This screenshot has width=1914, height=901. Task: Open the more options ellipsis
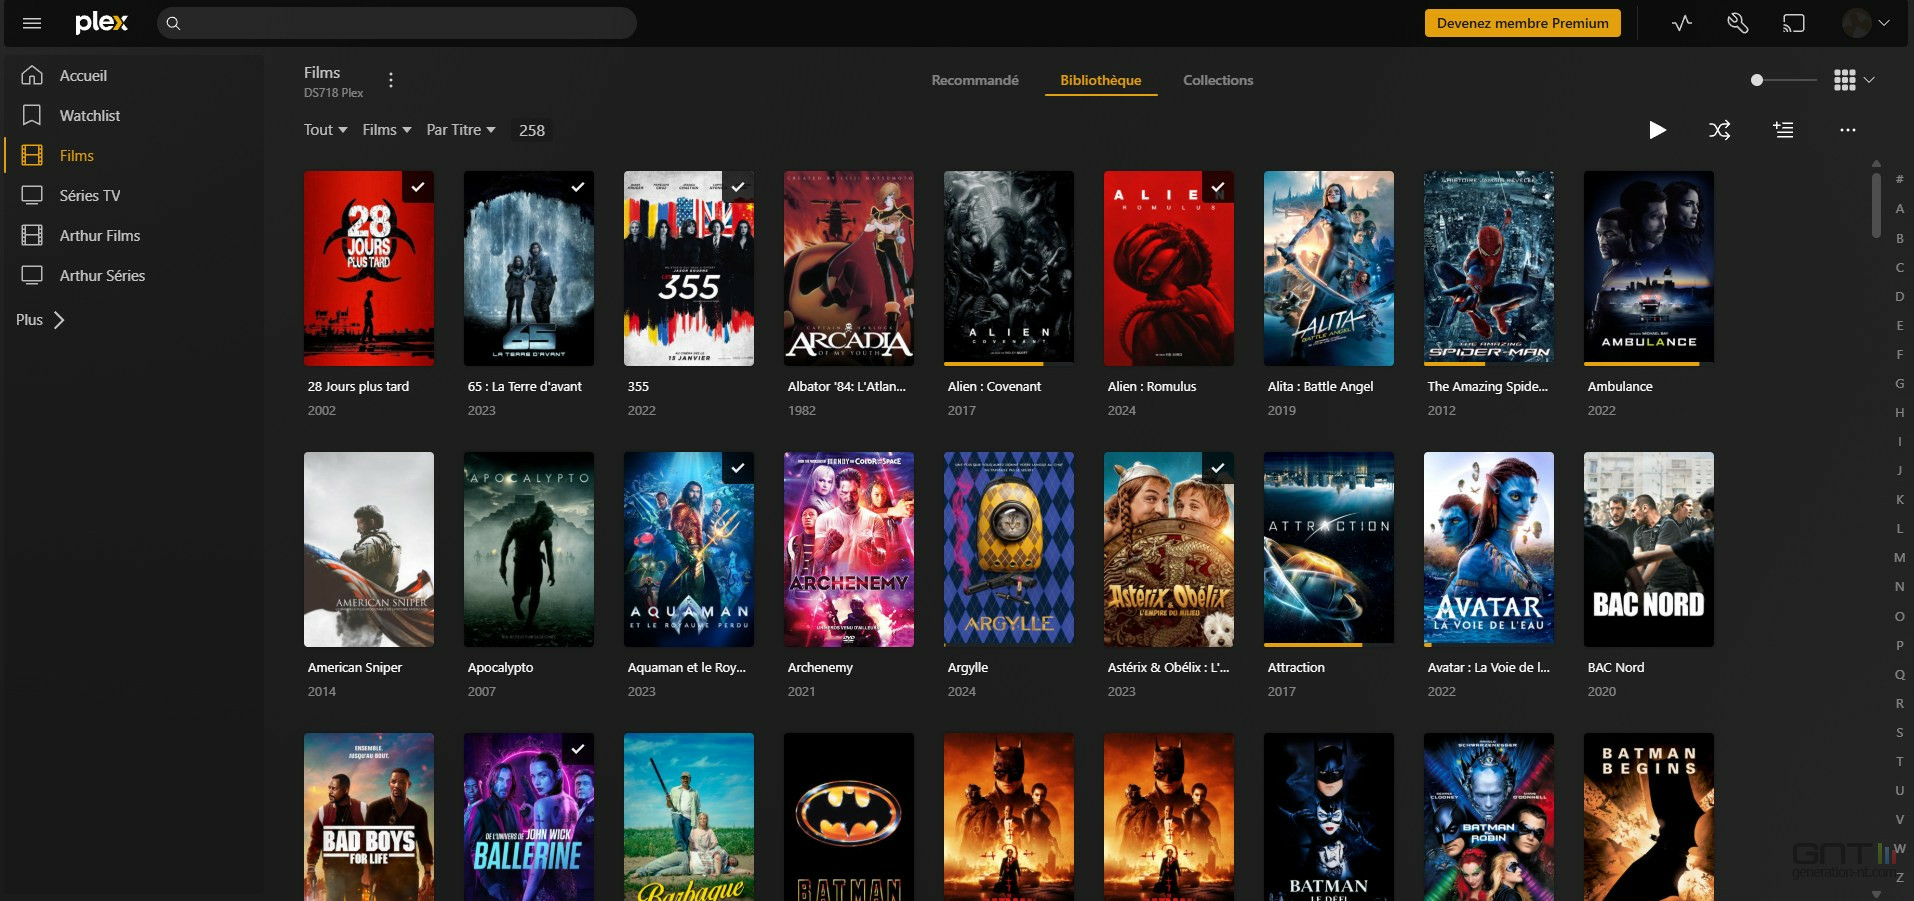point(1847,130)
